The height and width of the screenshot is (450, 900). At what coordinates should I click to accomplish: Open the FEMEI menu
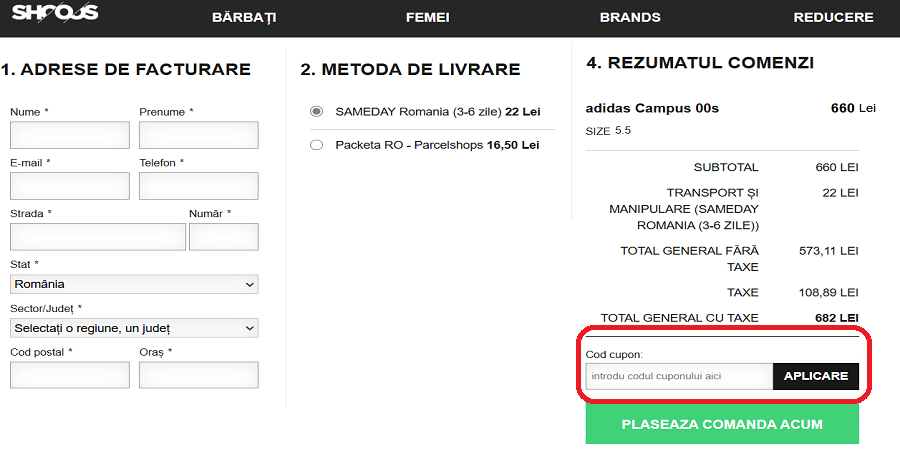pos(427,17)
